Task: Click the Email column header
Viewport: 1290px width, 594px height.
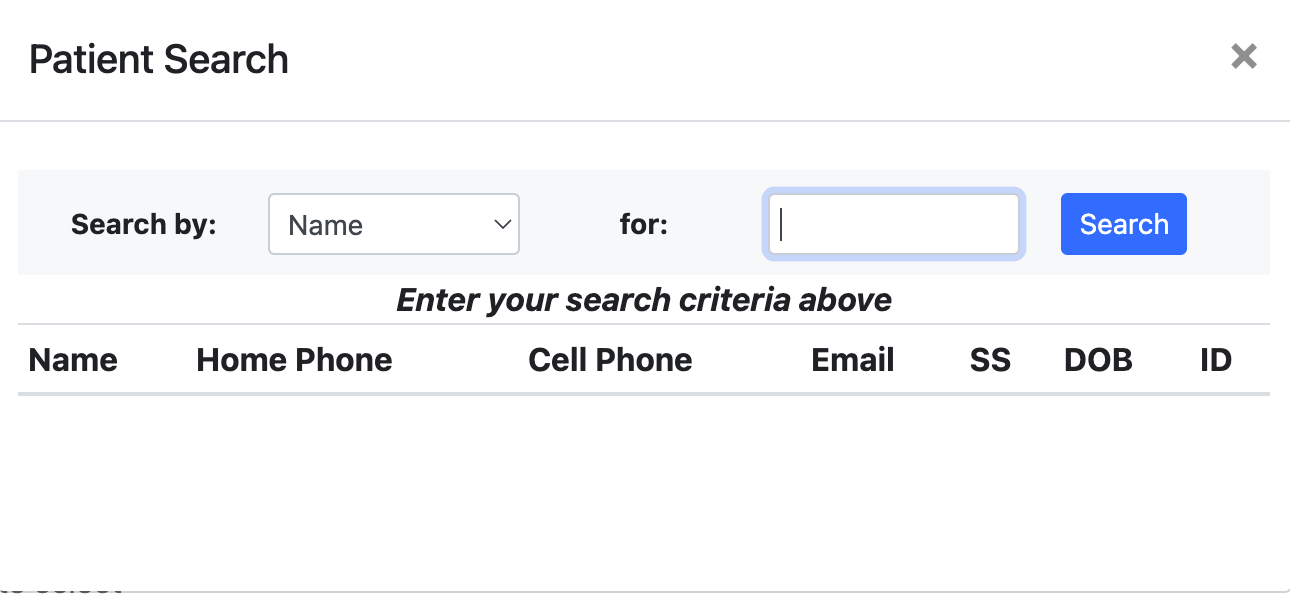Action: (x=852, y=359)
